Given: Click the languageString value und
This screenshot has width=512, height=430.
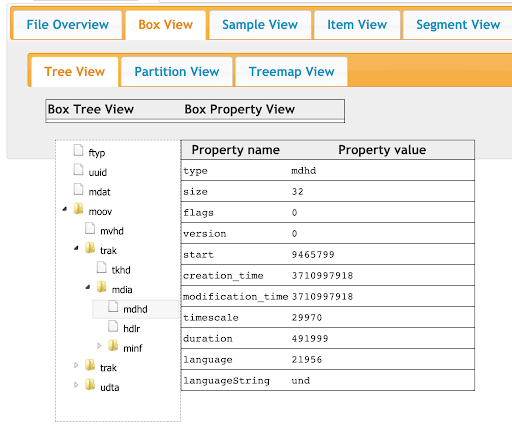Looking at the screenshot, I should coord(301,381).
